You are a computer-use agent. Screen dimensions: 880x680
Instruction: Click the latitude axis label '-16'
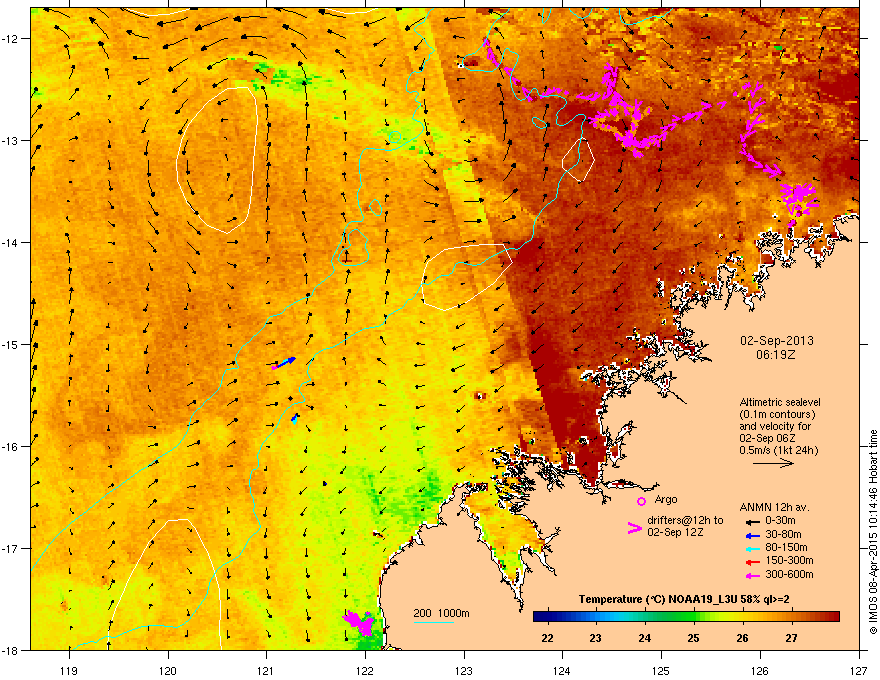(x=10, y=447)
